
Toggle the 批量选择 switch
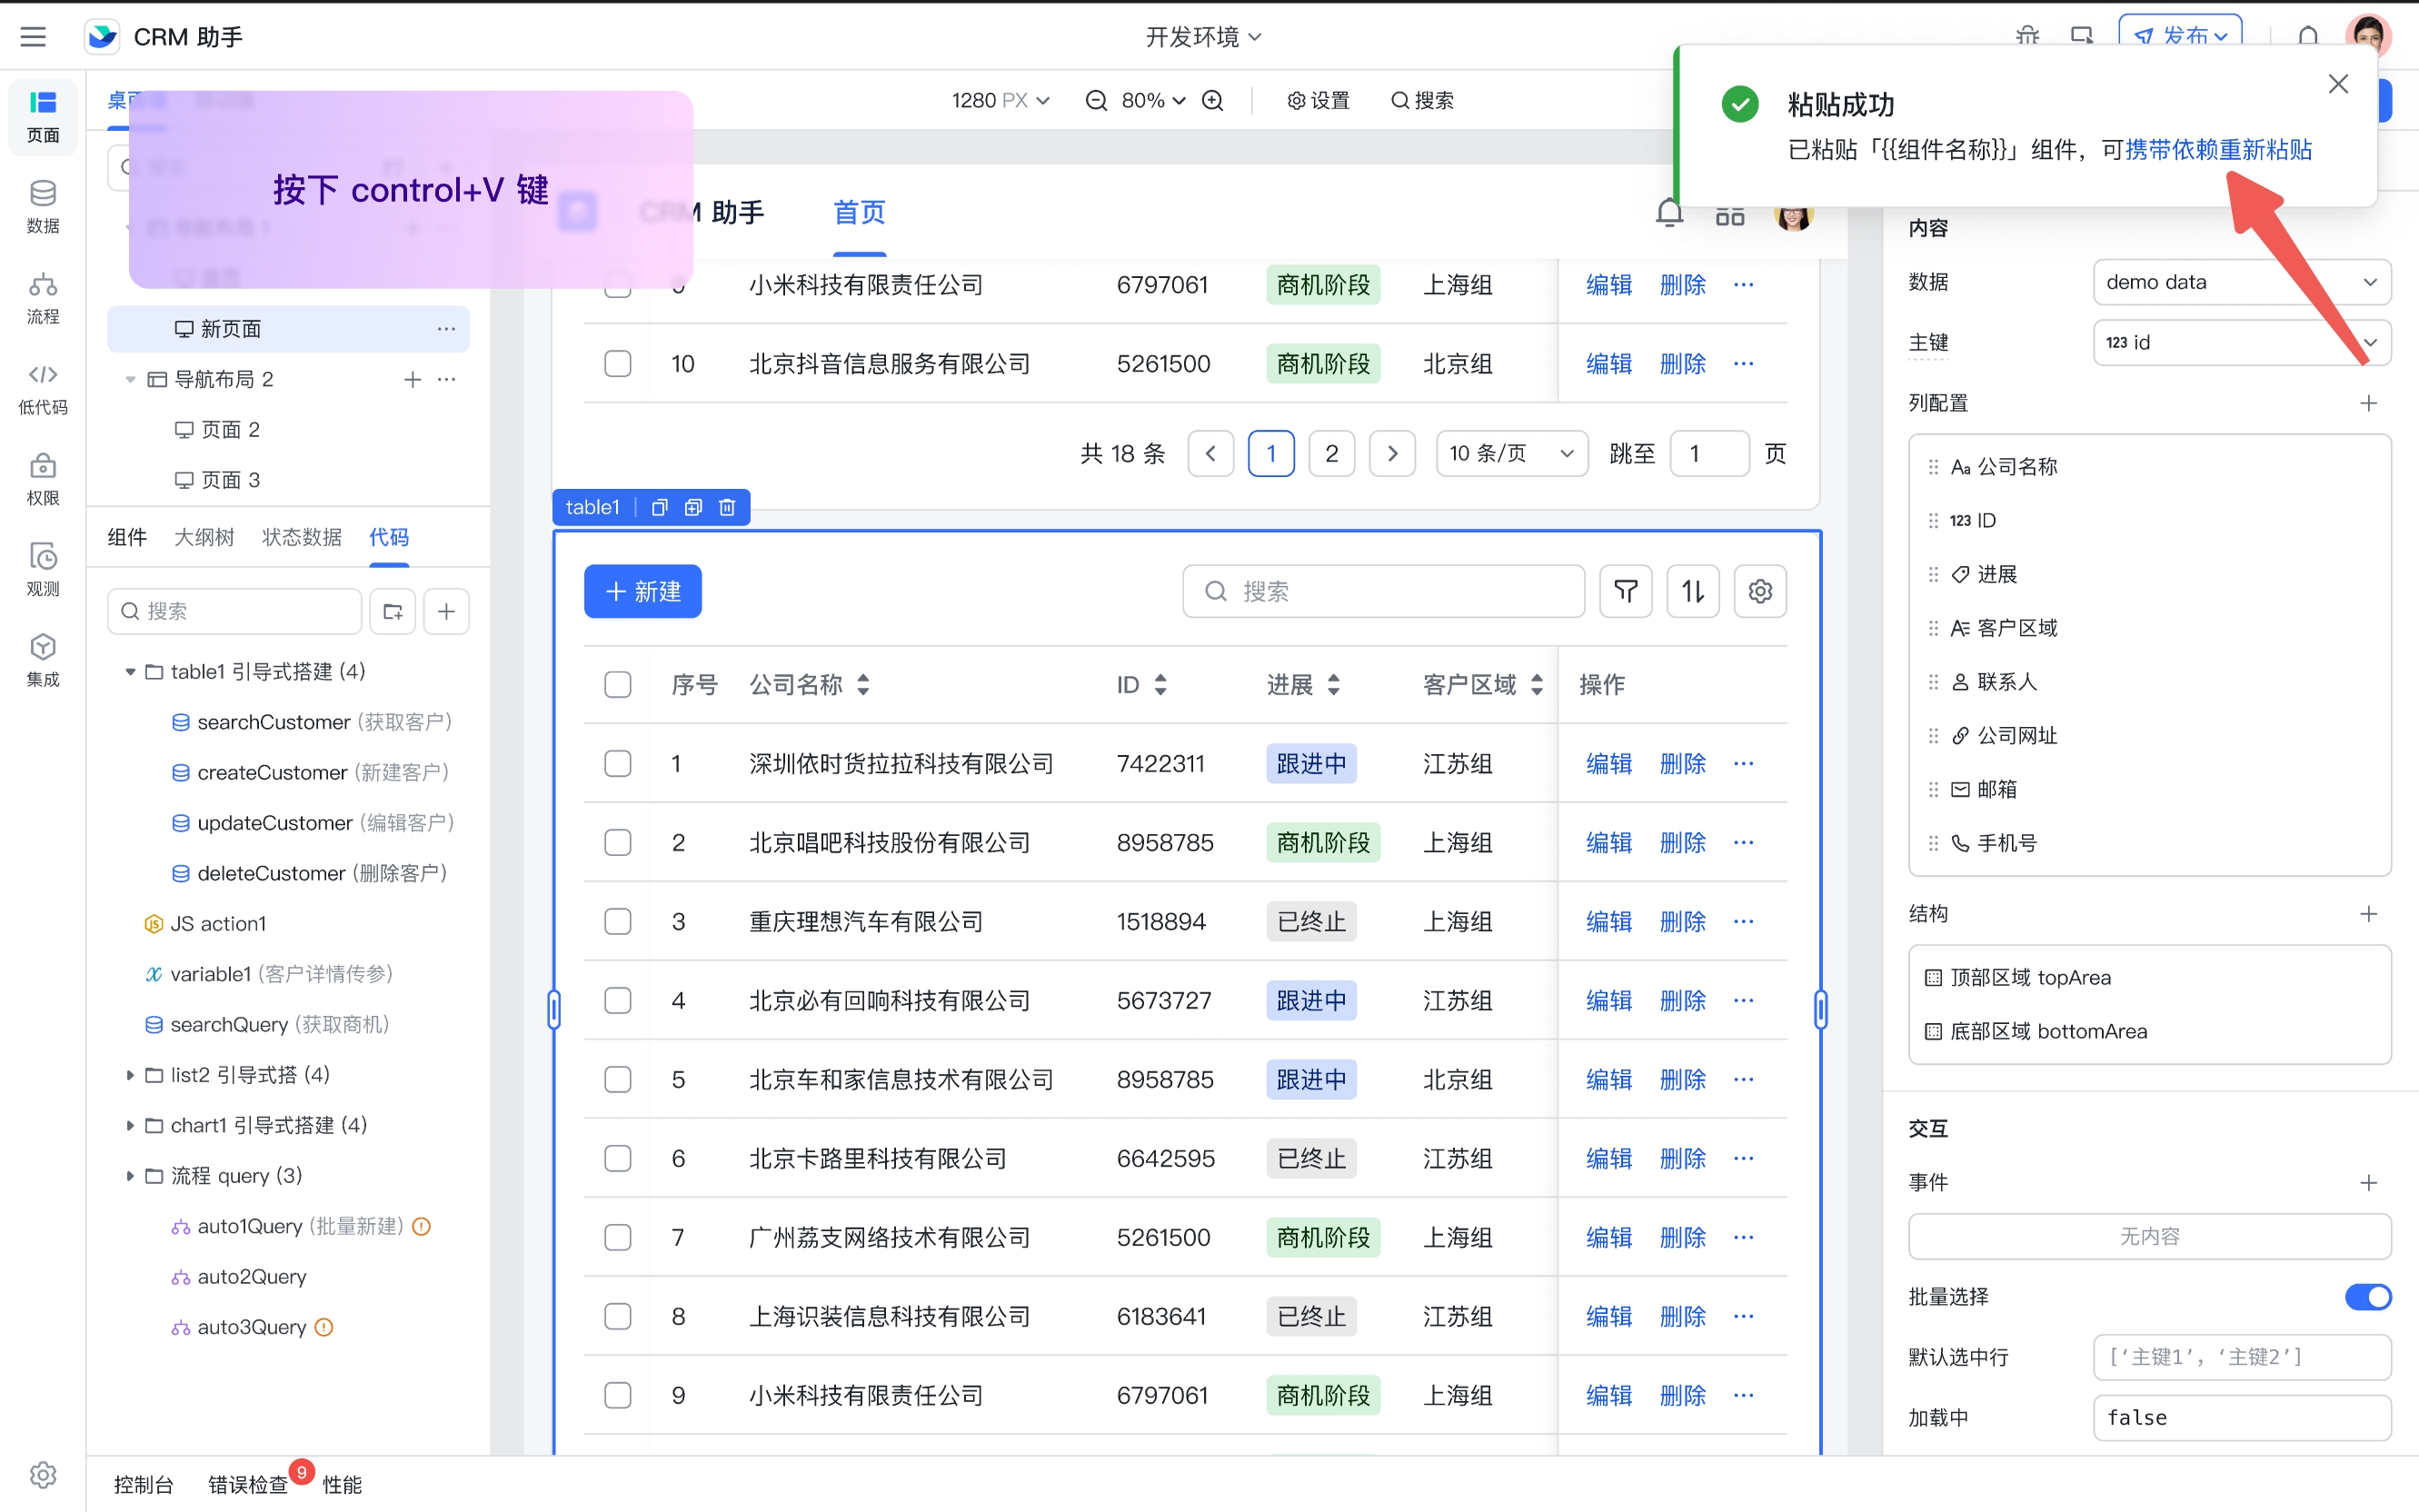[2366, 1296]
